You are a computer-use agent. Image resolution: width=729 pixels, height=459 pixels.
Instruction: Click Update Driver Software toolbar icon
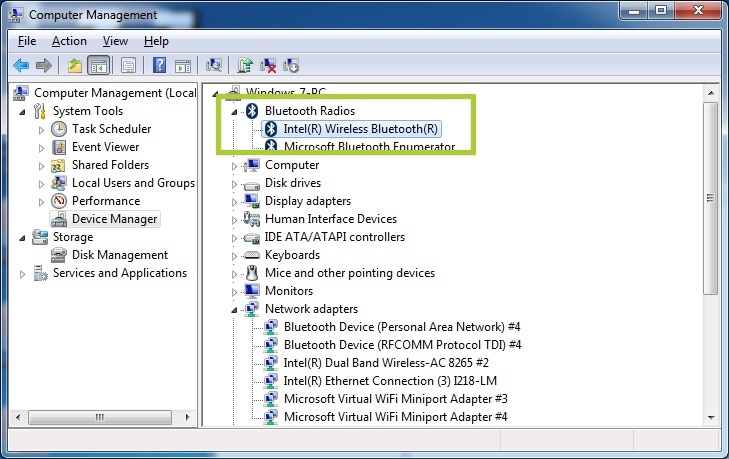pos(245,66)
